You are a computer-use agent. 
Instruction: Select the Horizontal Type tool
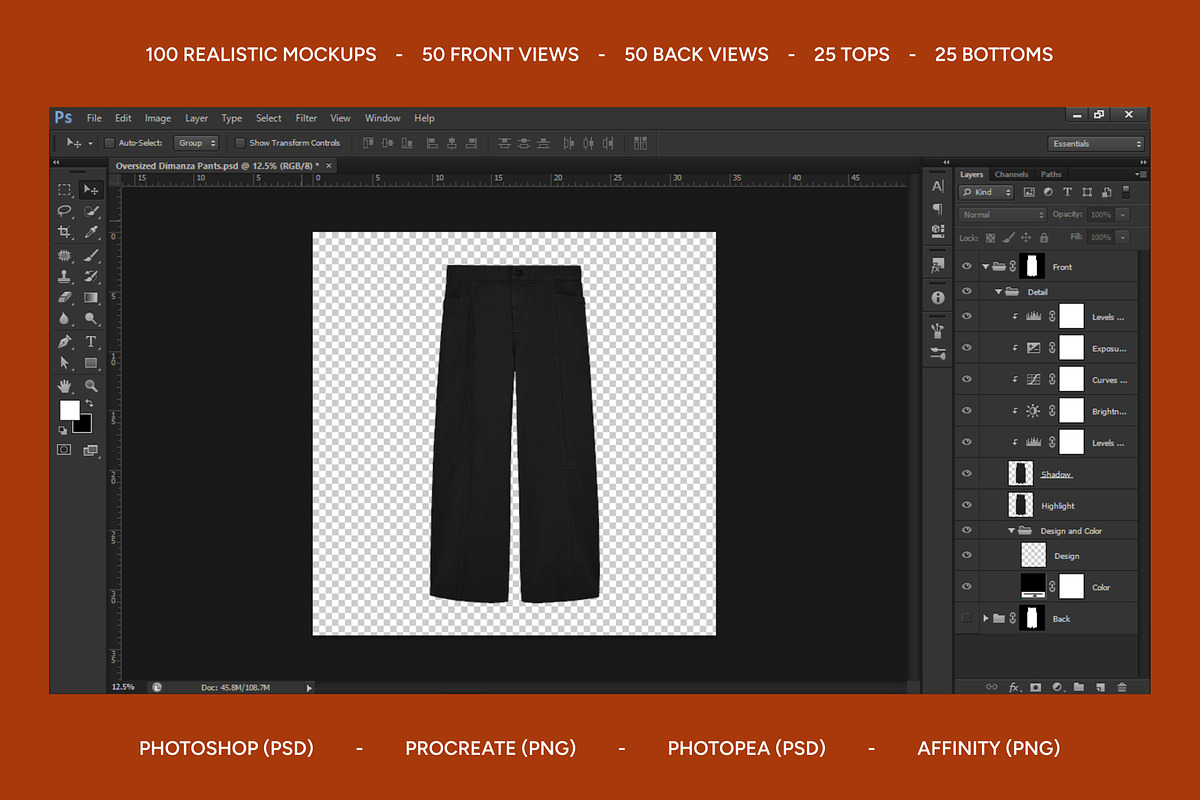pos(91,342)
